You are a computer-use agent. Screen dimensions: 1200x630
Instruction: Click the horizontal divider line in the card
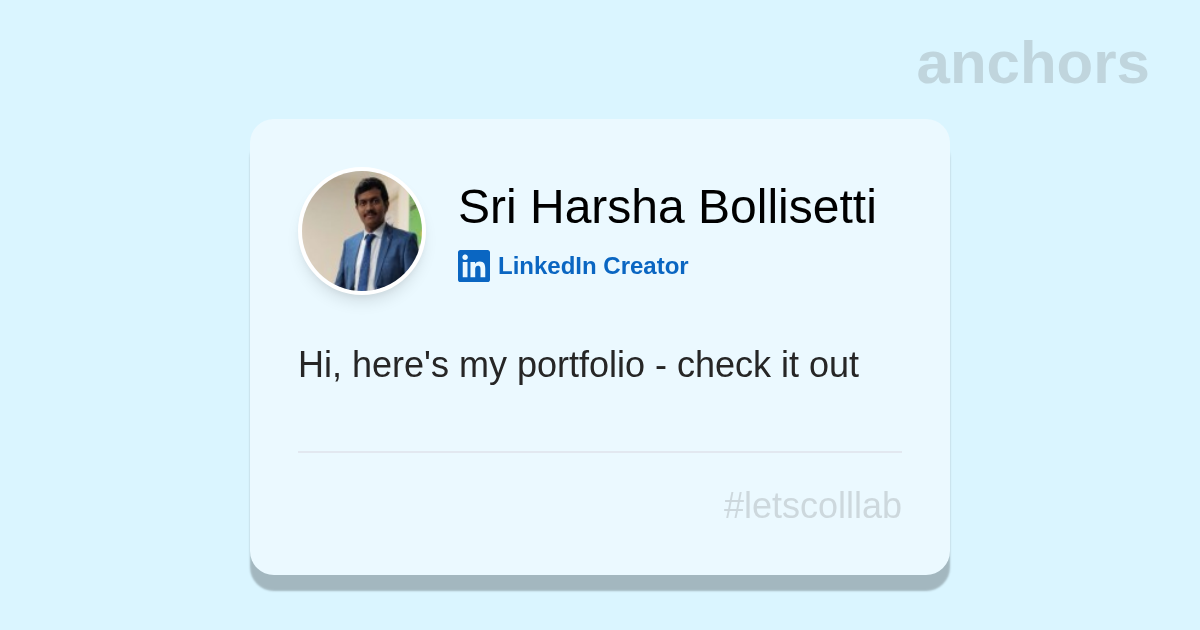tap(600, 452)
